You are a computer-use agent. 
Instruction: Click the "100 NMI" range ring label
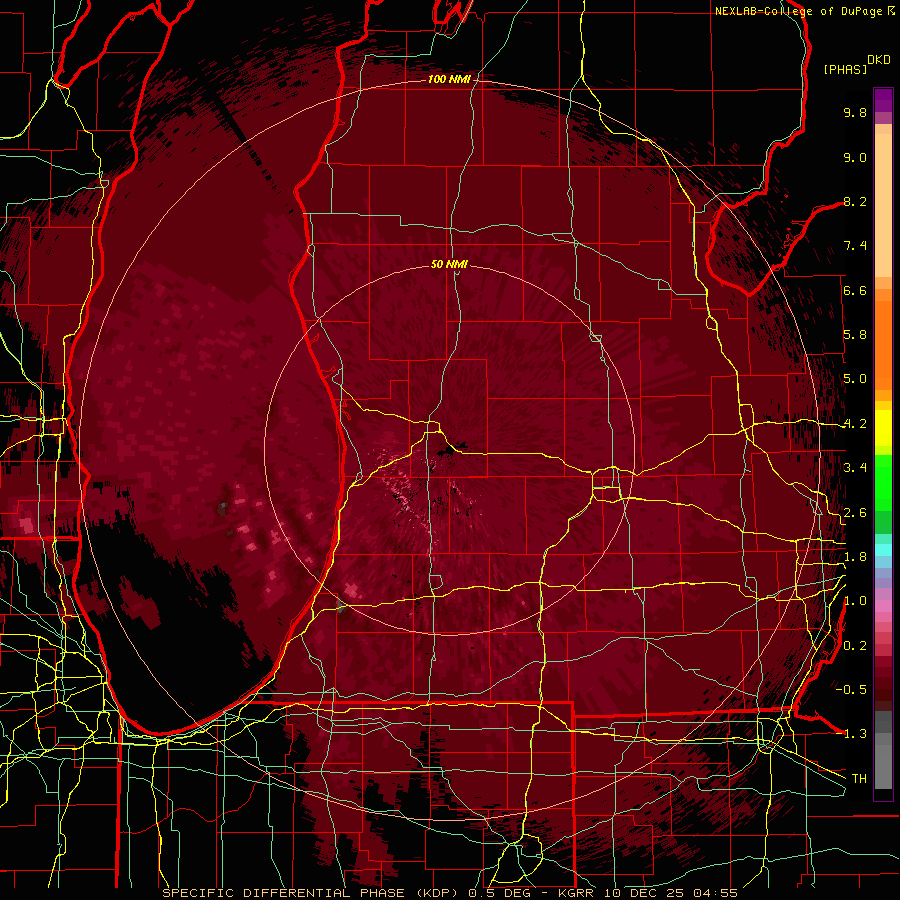[449, 79]
